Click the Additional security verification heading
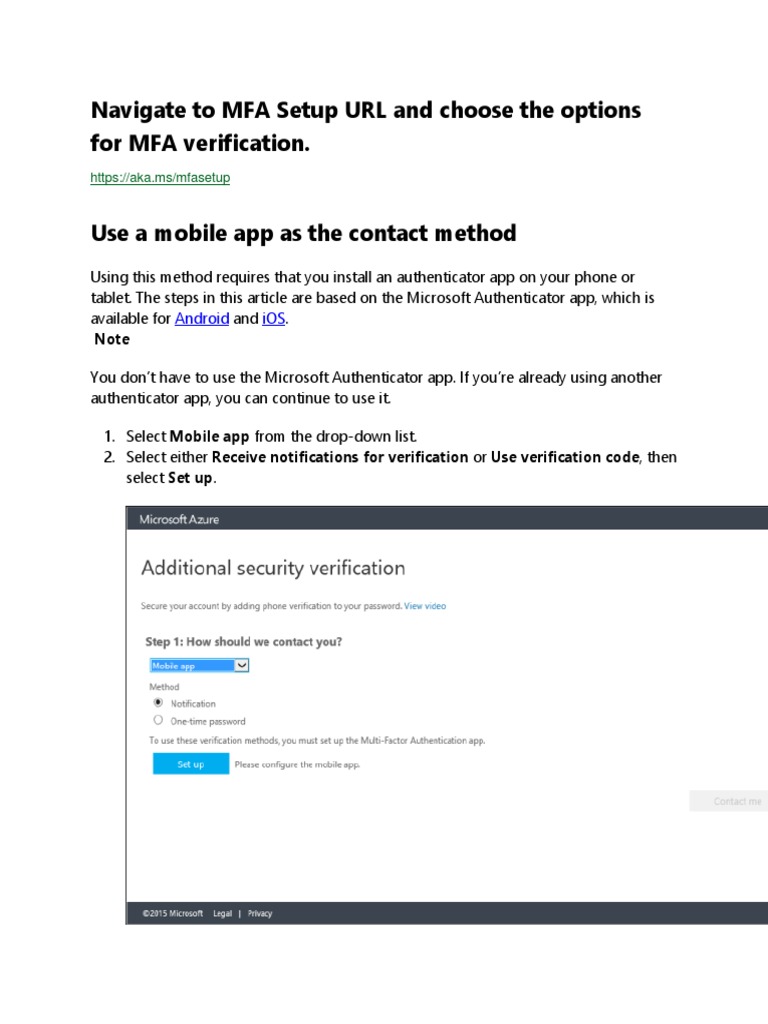 point(273,568)
